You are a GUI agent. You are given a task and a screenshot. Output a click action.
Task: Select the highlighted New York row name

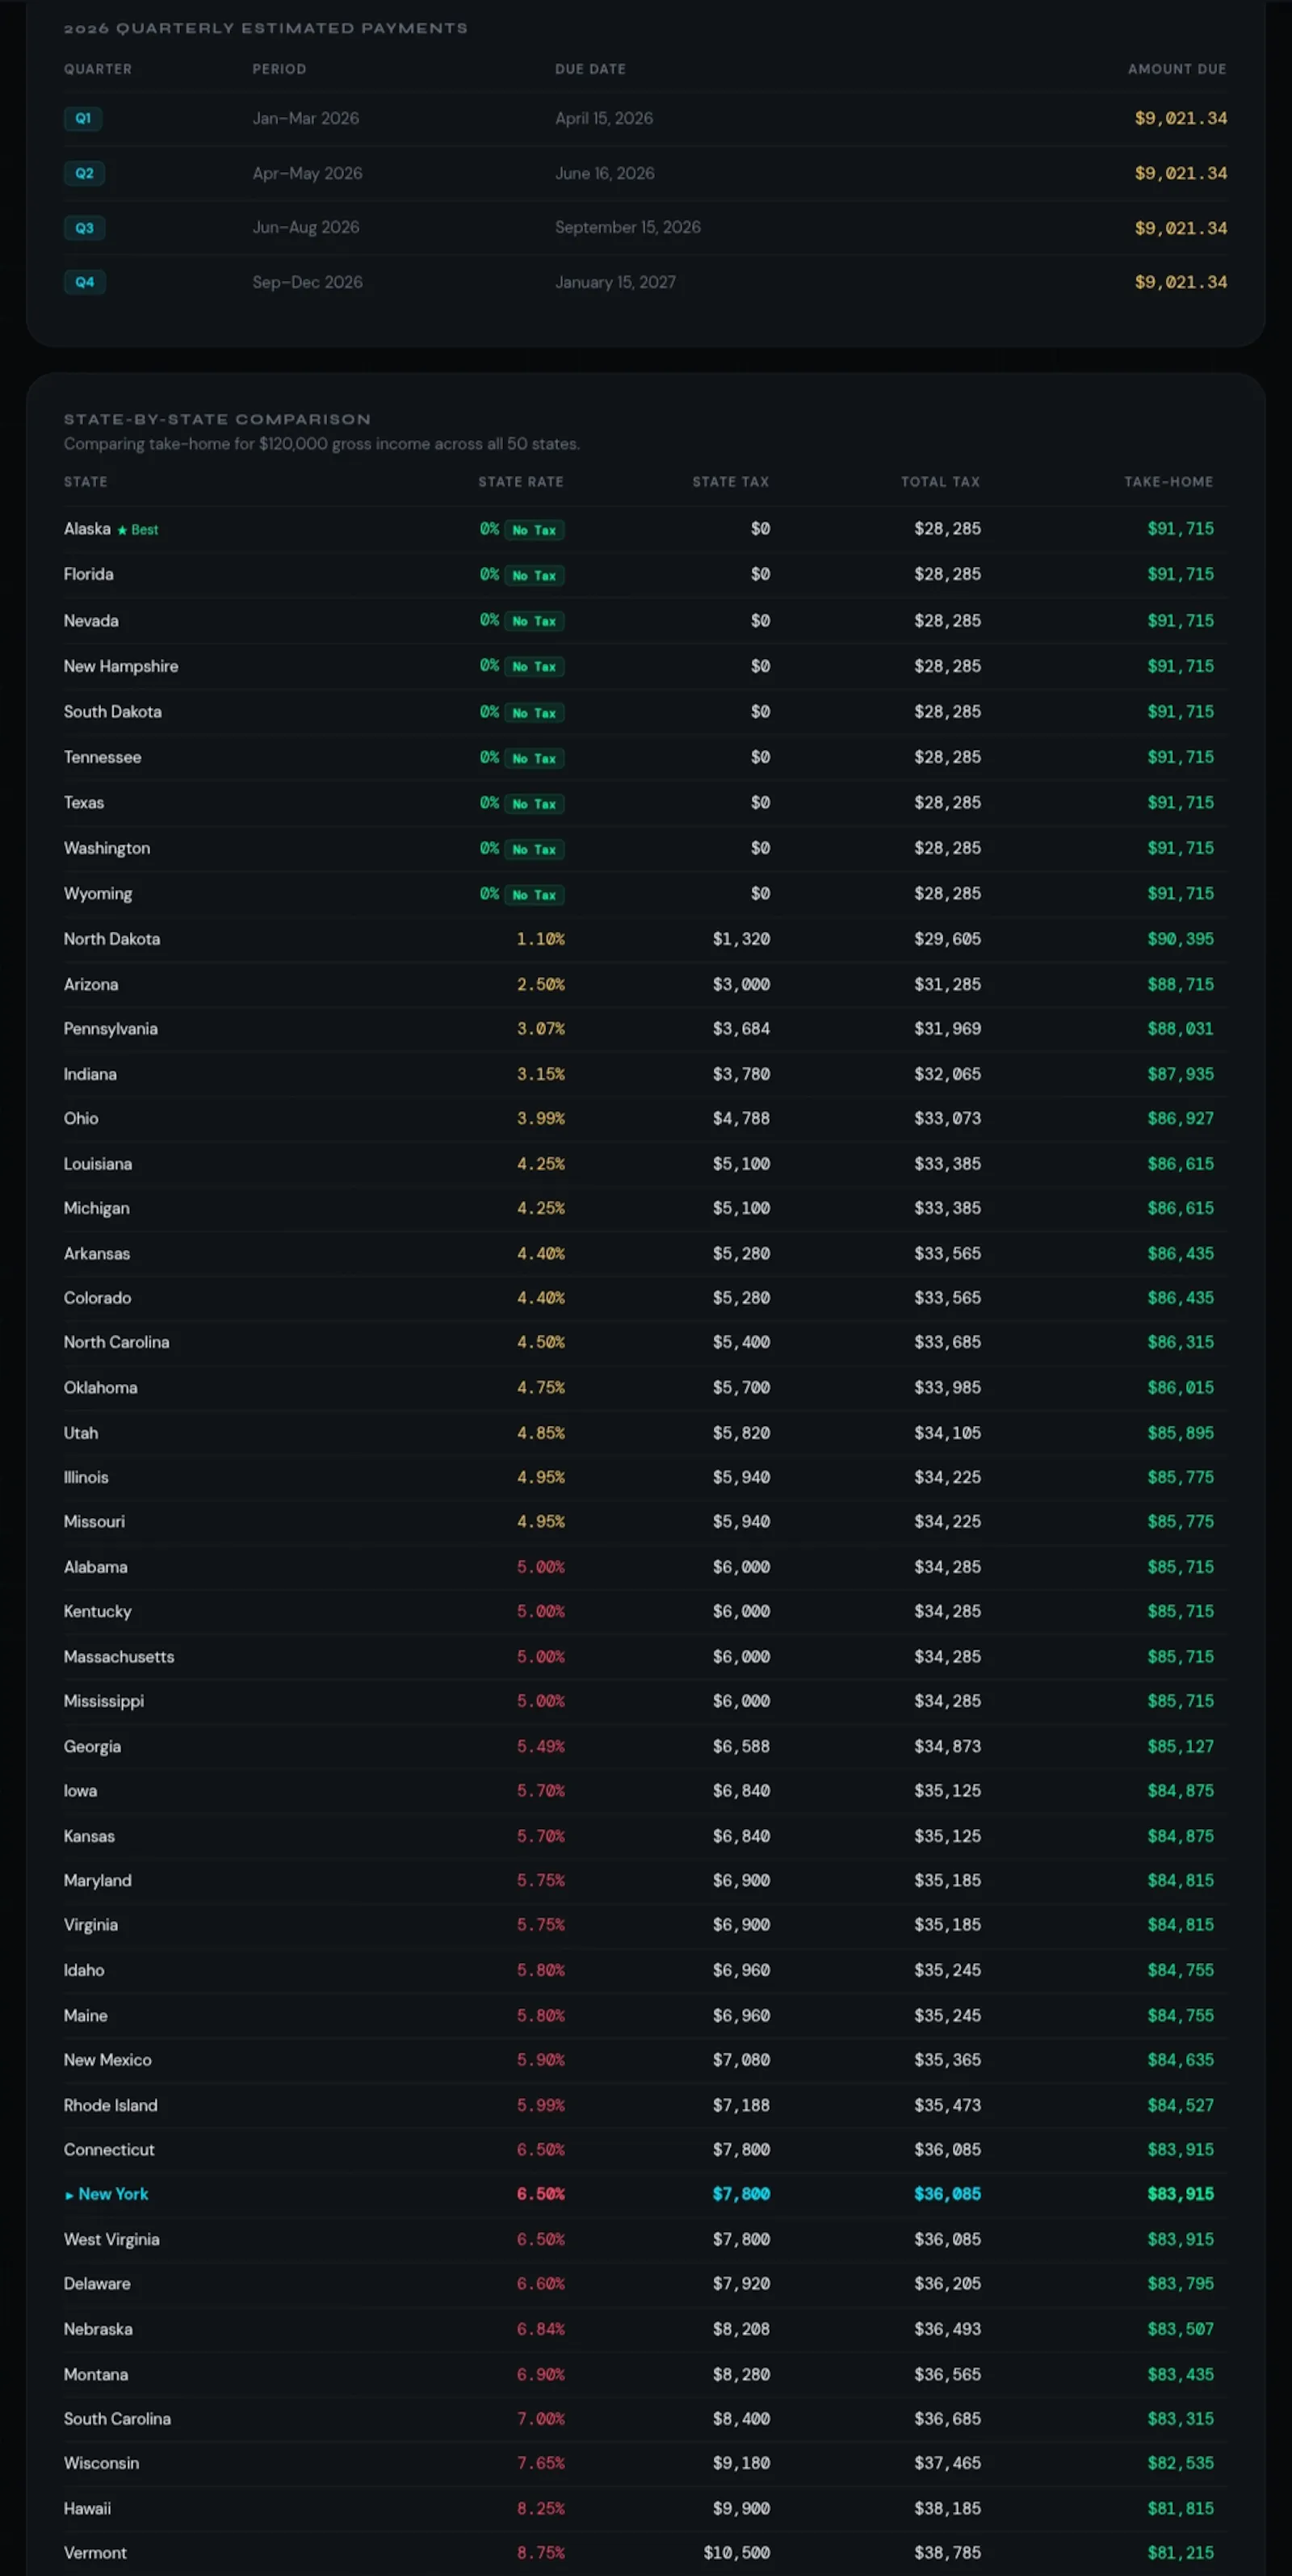[113, 2194]
